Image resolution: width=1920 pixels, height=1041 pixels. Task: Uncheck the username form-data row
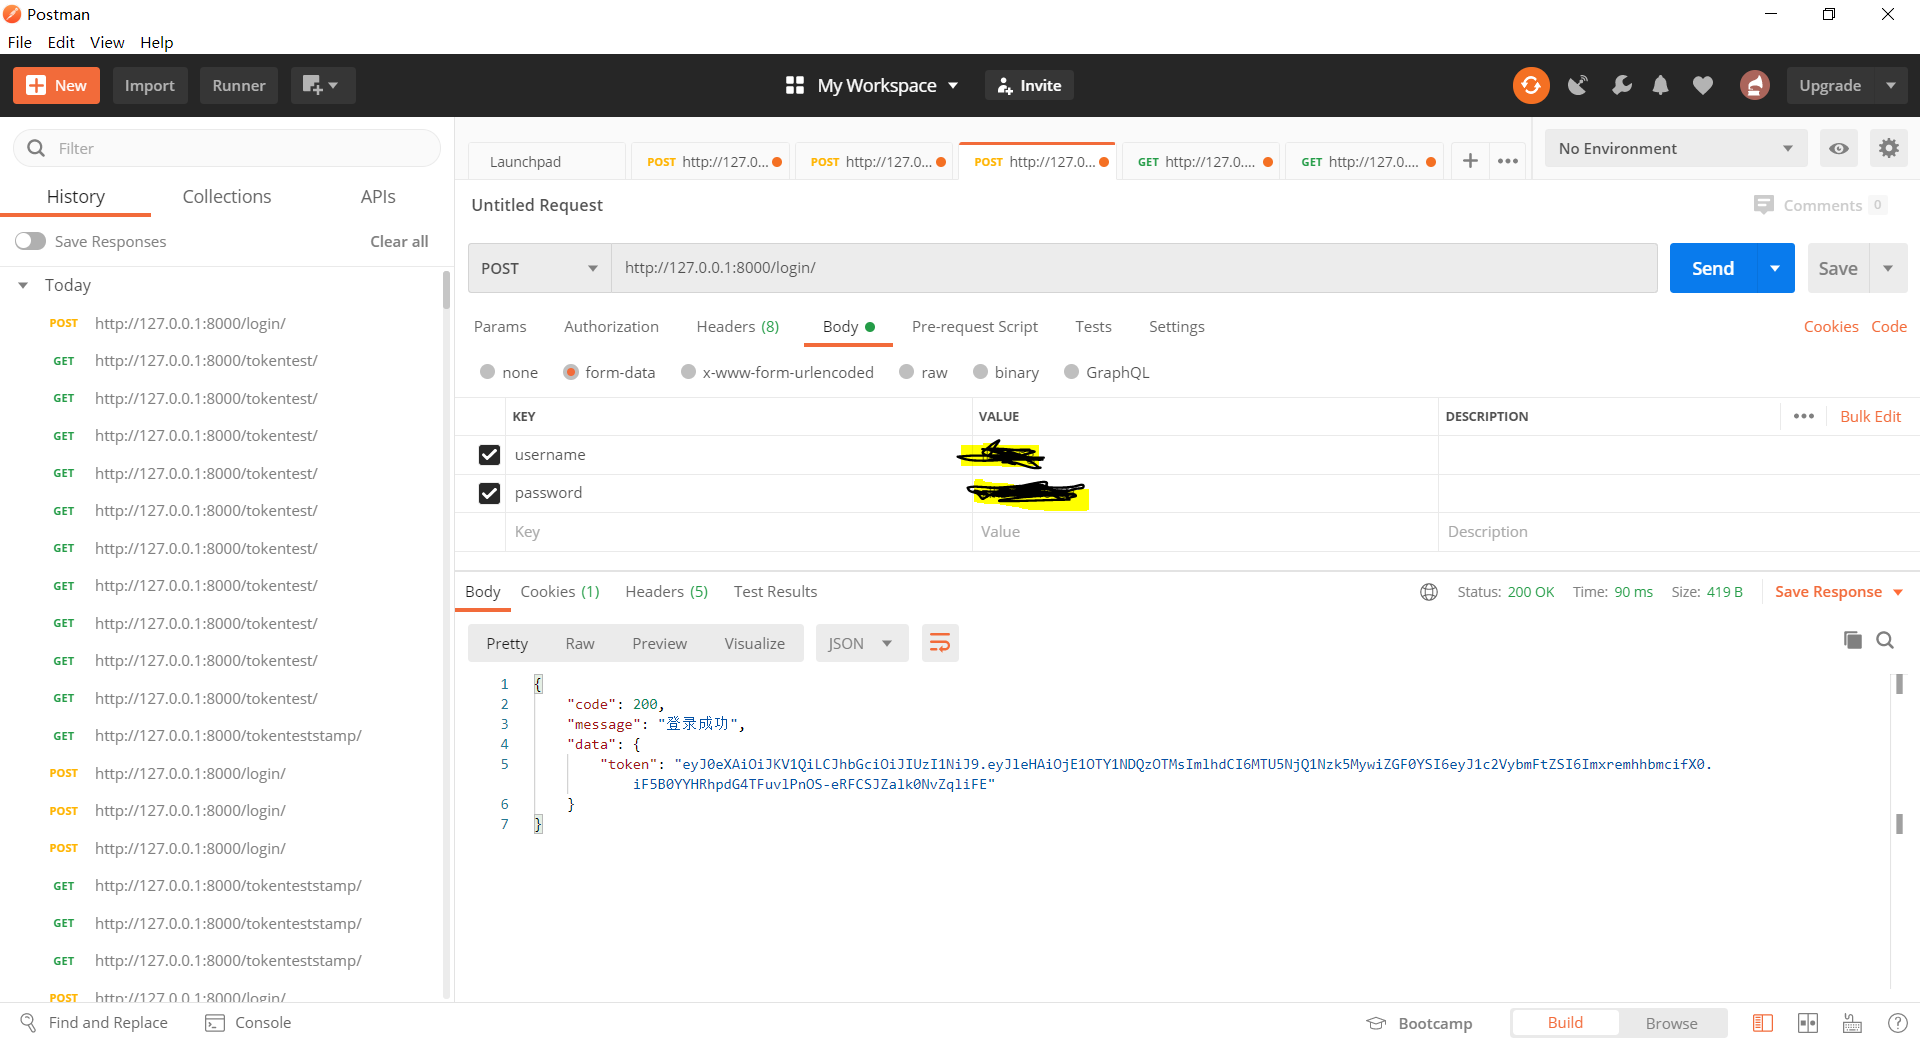[489, 454]
